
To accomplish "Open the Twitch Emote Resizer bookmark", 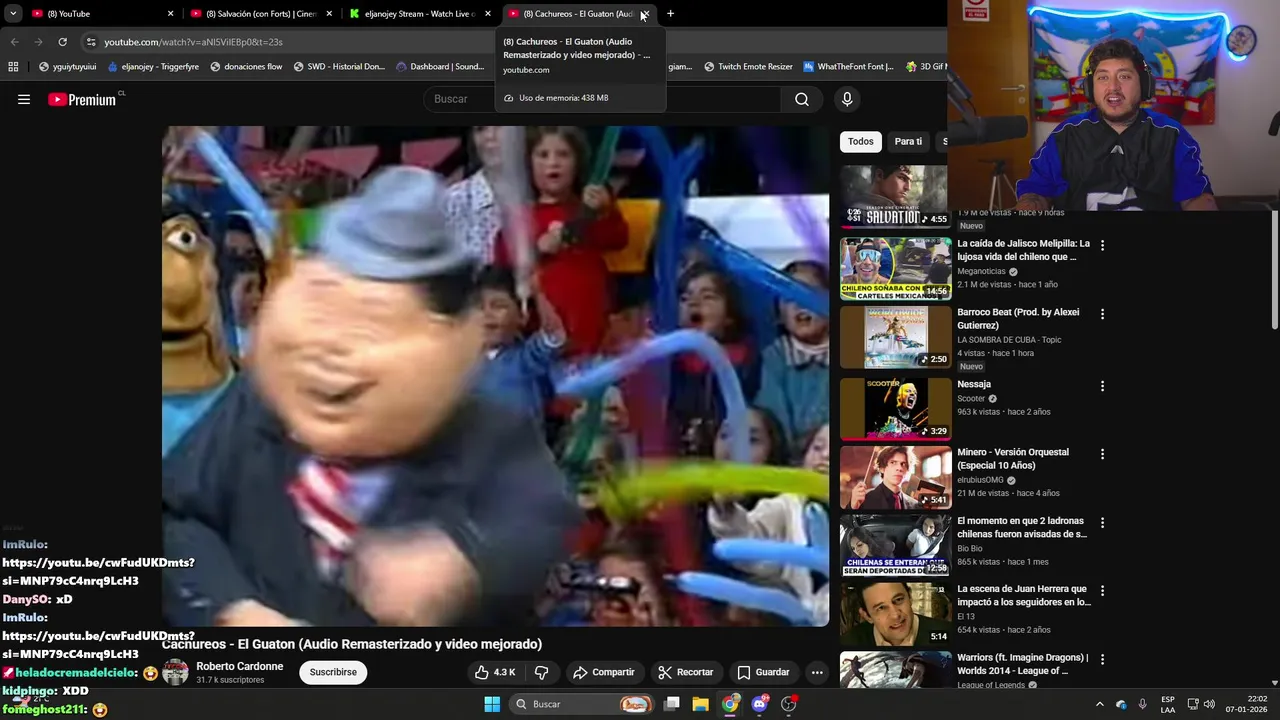I will pos(748,67).
